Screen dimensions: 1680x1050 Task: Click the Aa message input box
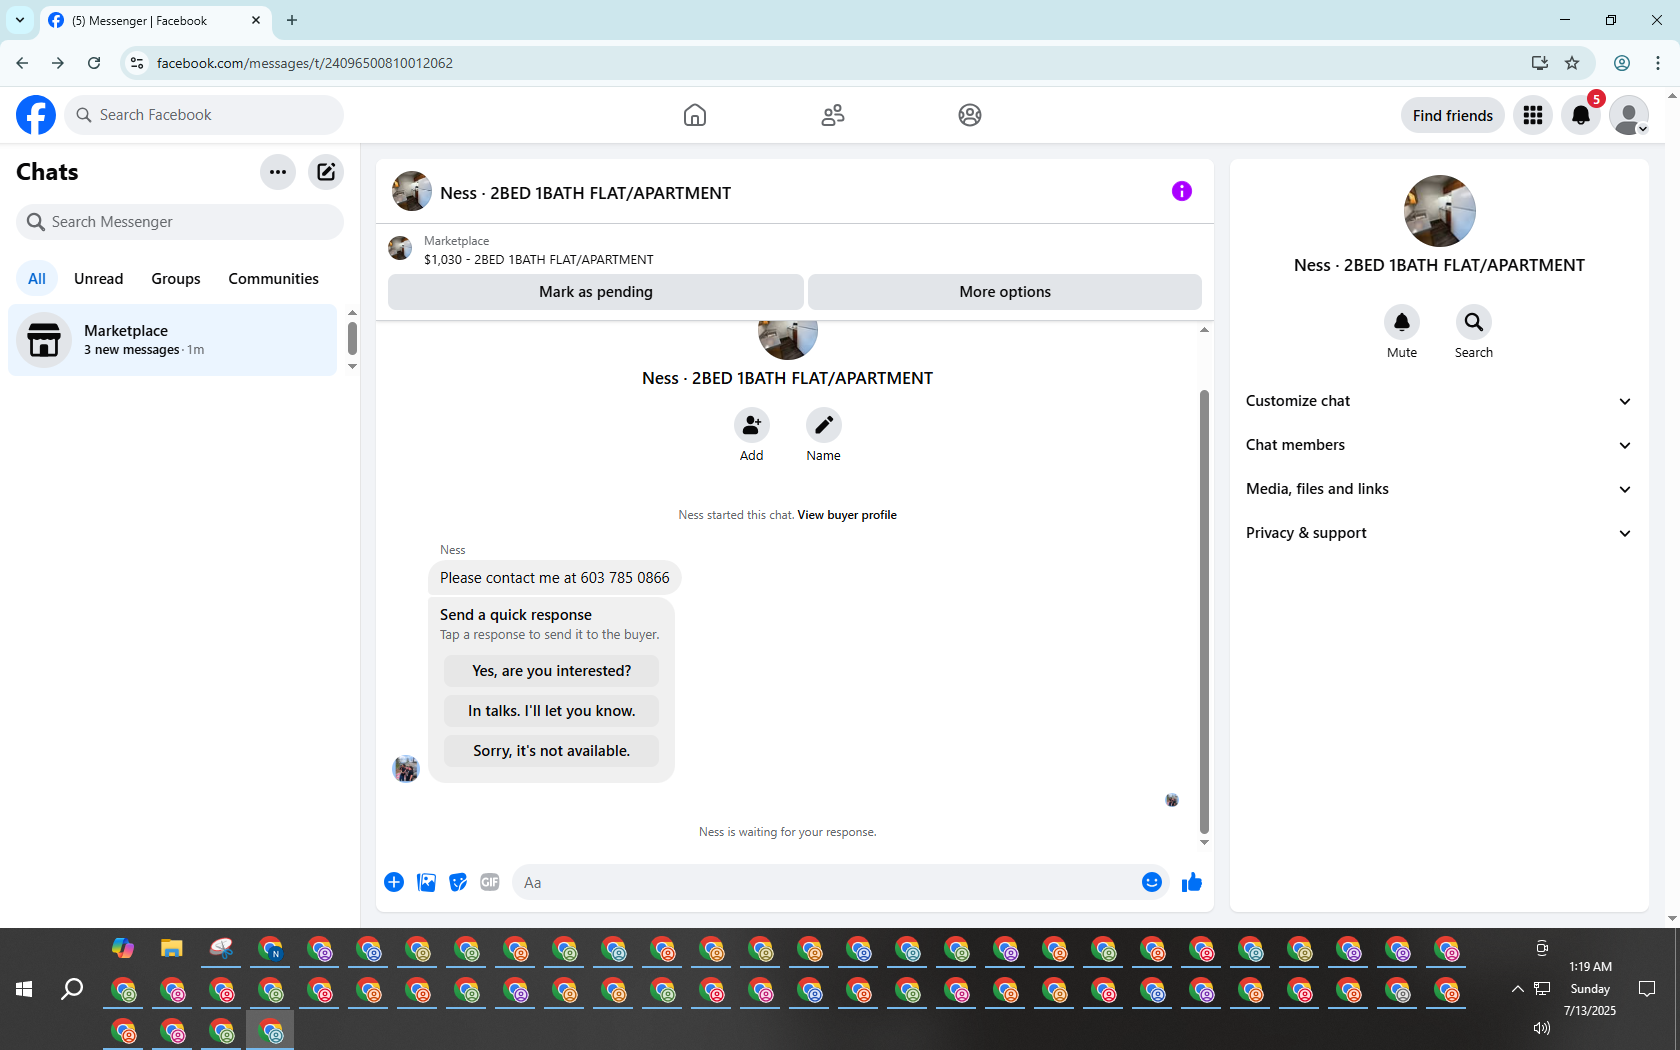pos(825,882)
